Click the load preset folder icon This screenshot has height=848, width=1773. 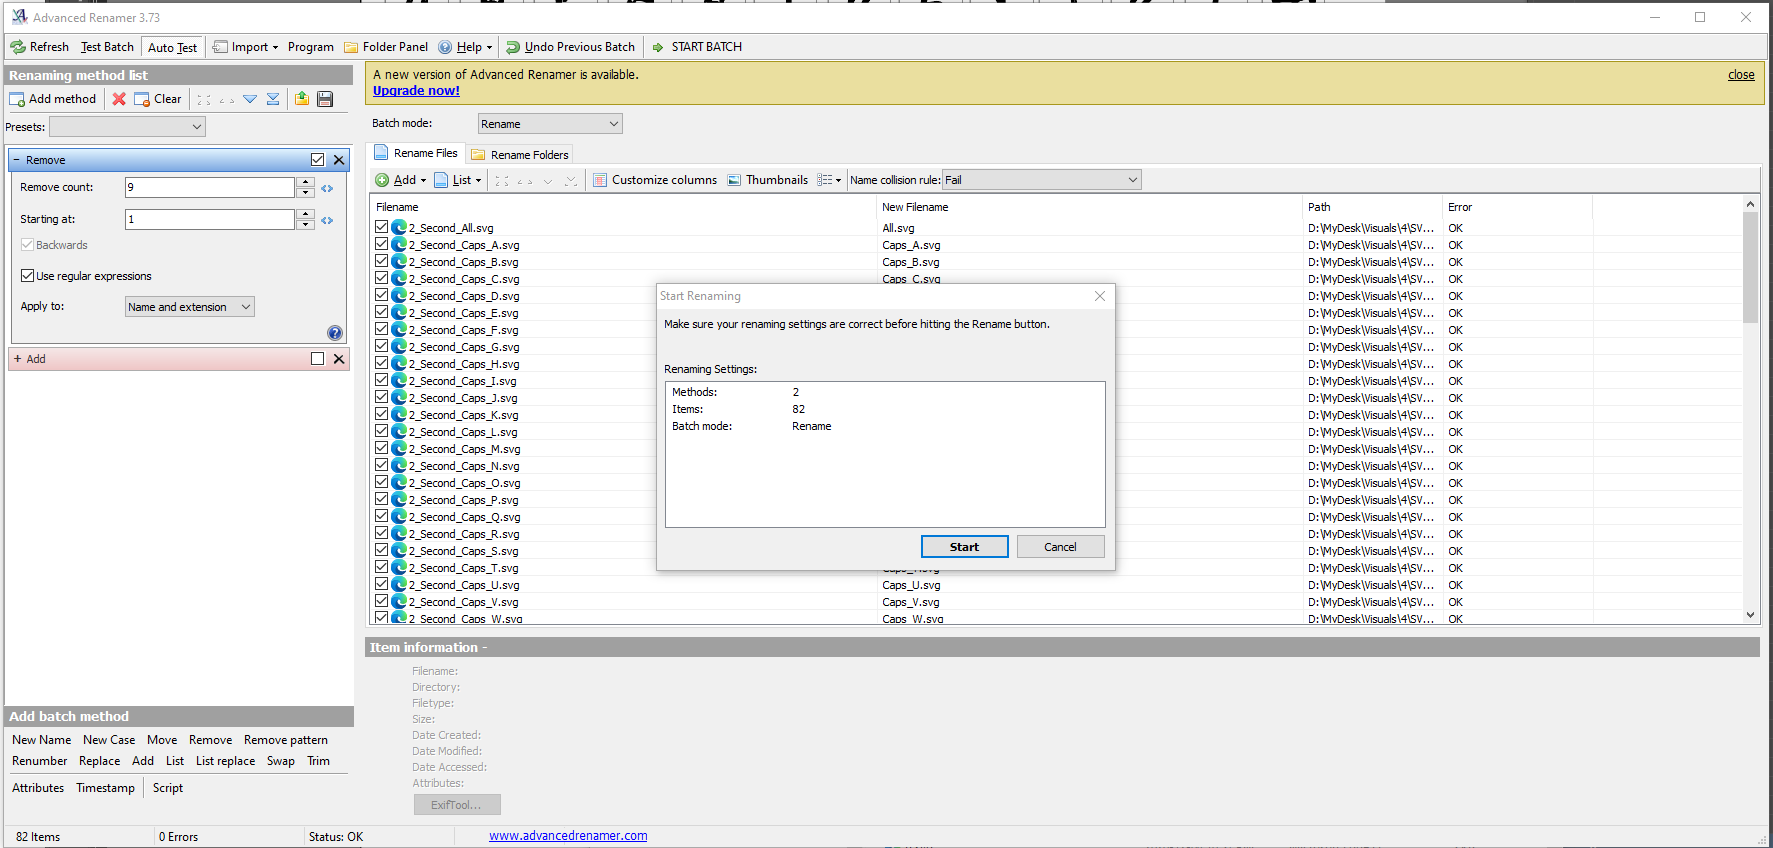[302, 99]
